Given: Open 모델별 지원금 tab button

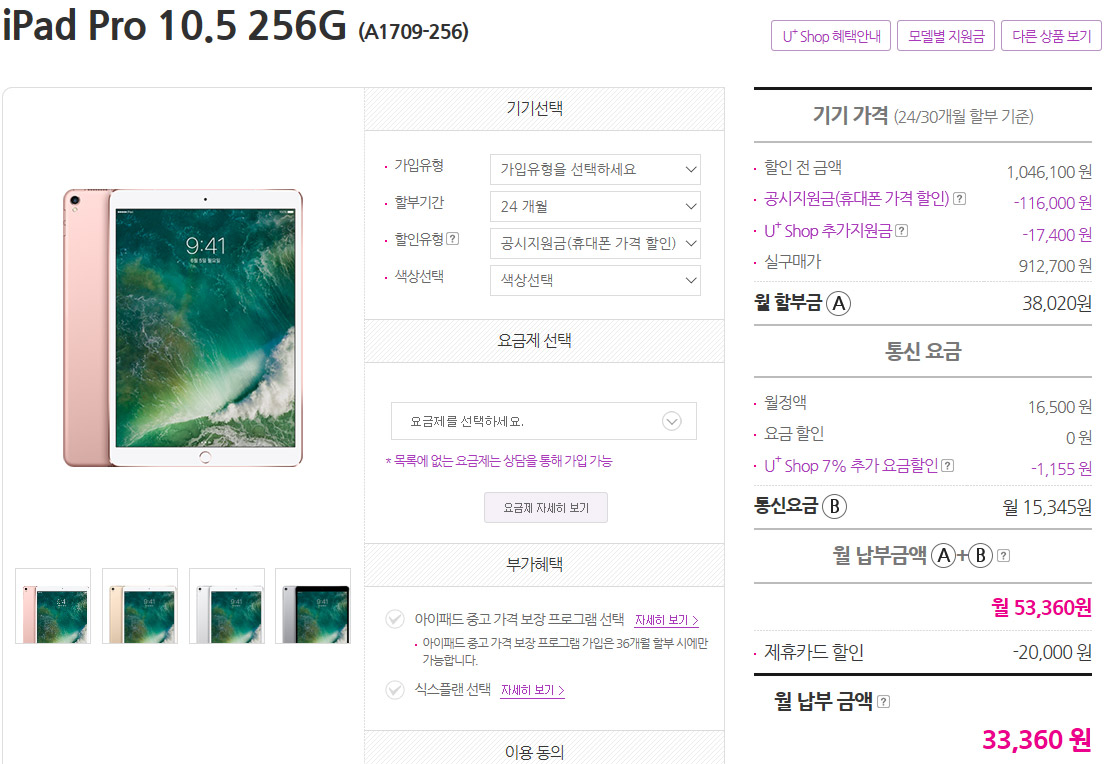Looking at the screenshot, I should coord(946,36).
